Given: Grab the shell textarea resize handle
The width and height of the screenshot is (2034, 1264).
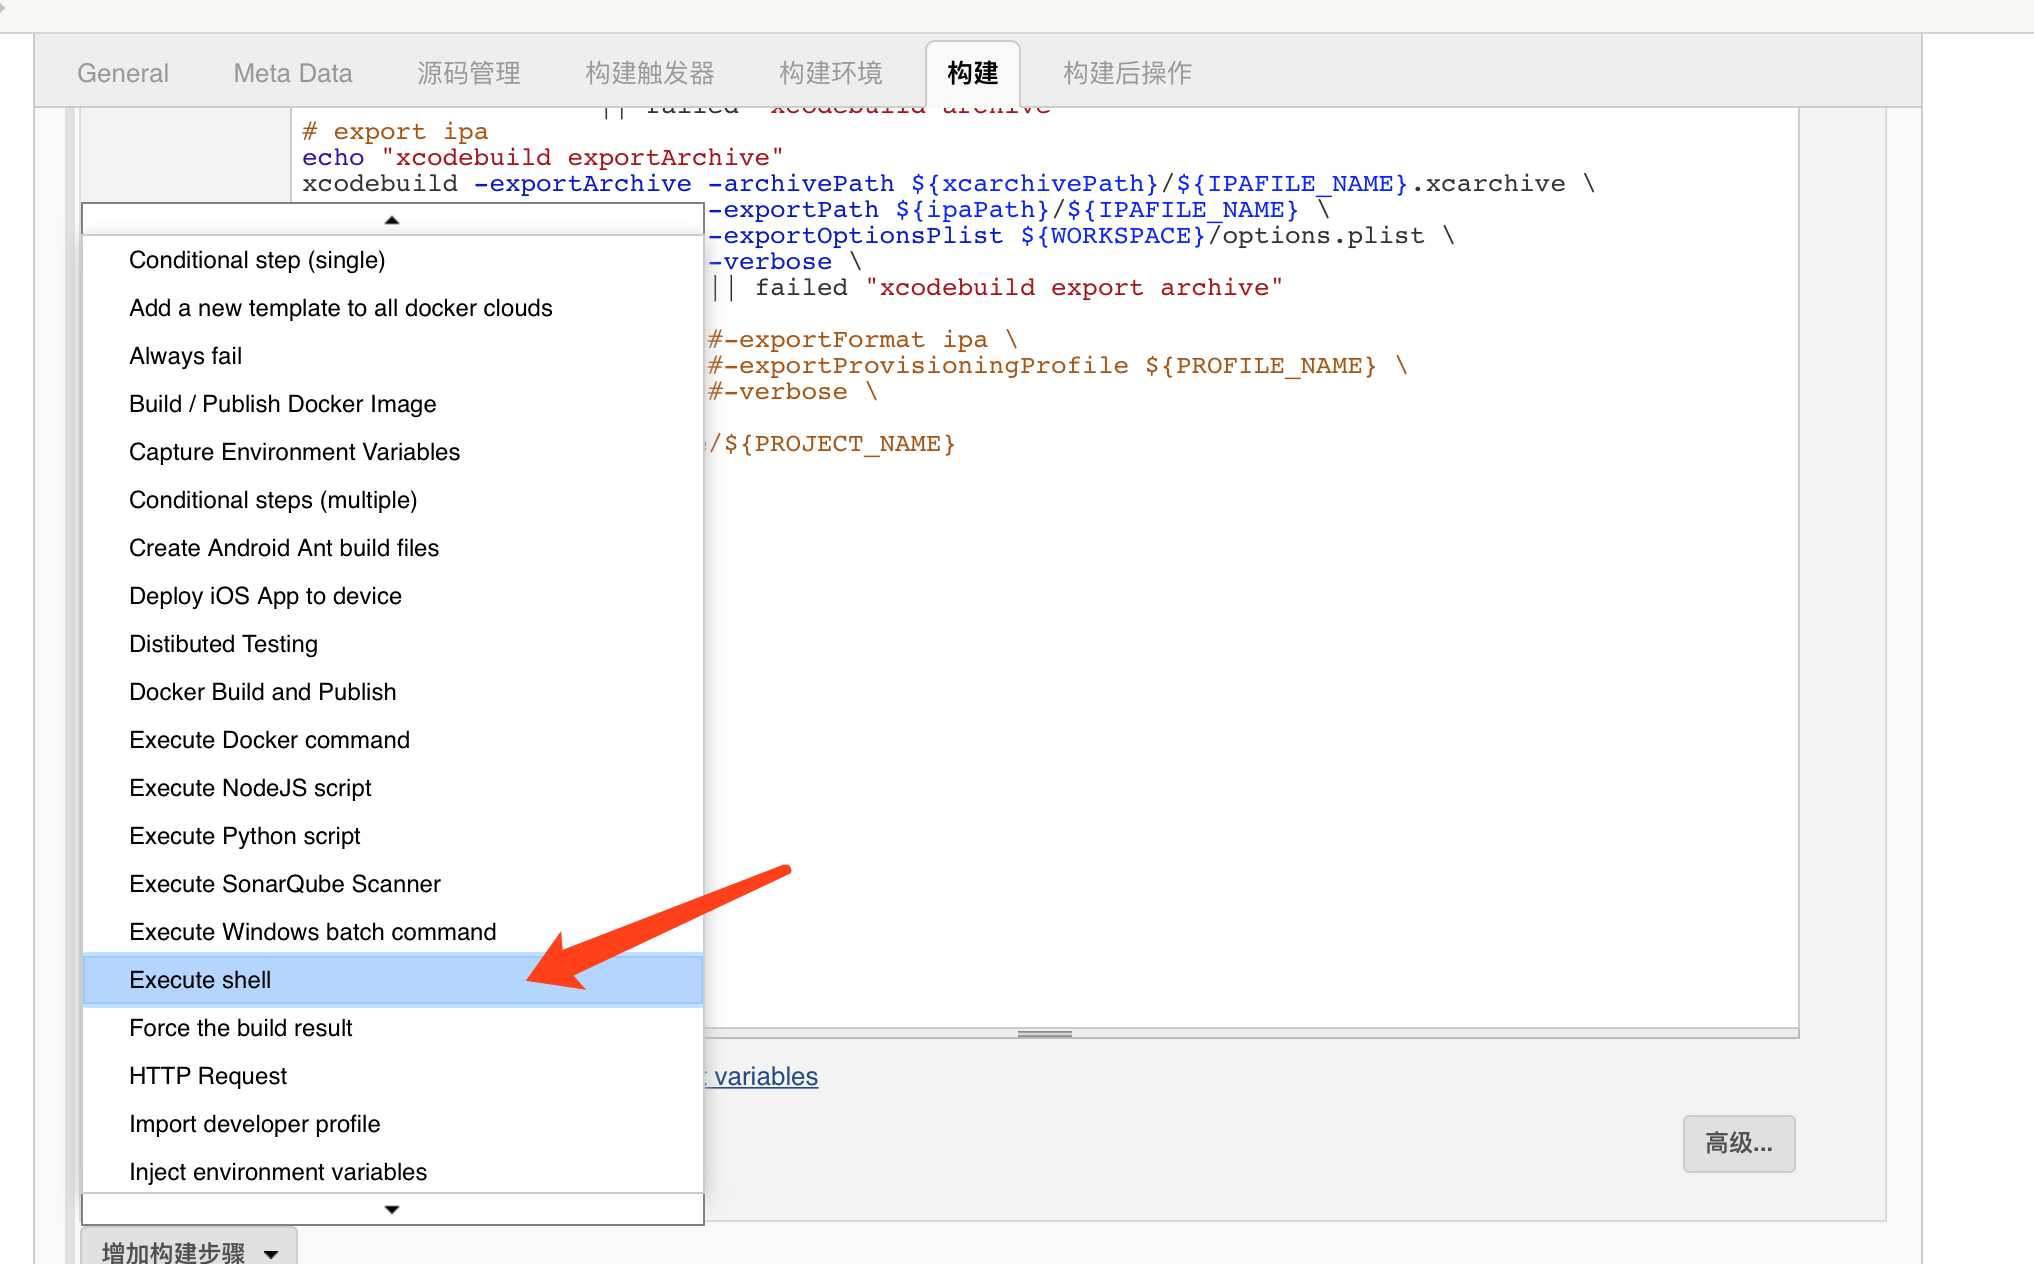Looking at the screenshot, I should pyautogui.click(x=1045, y=1033).
